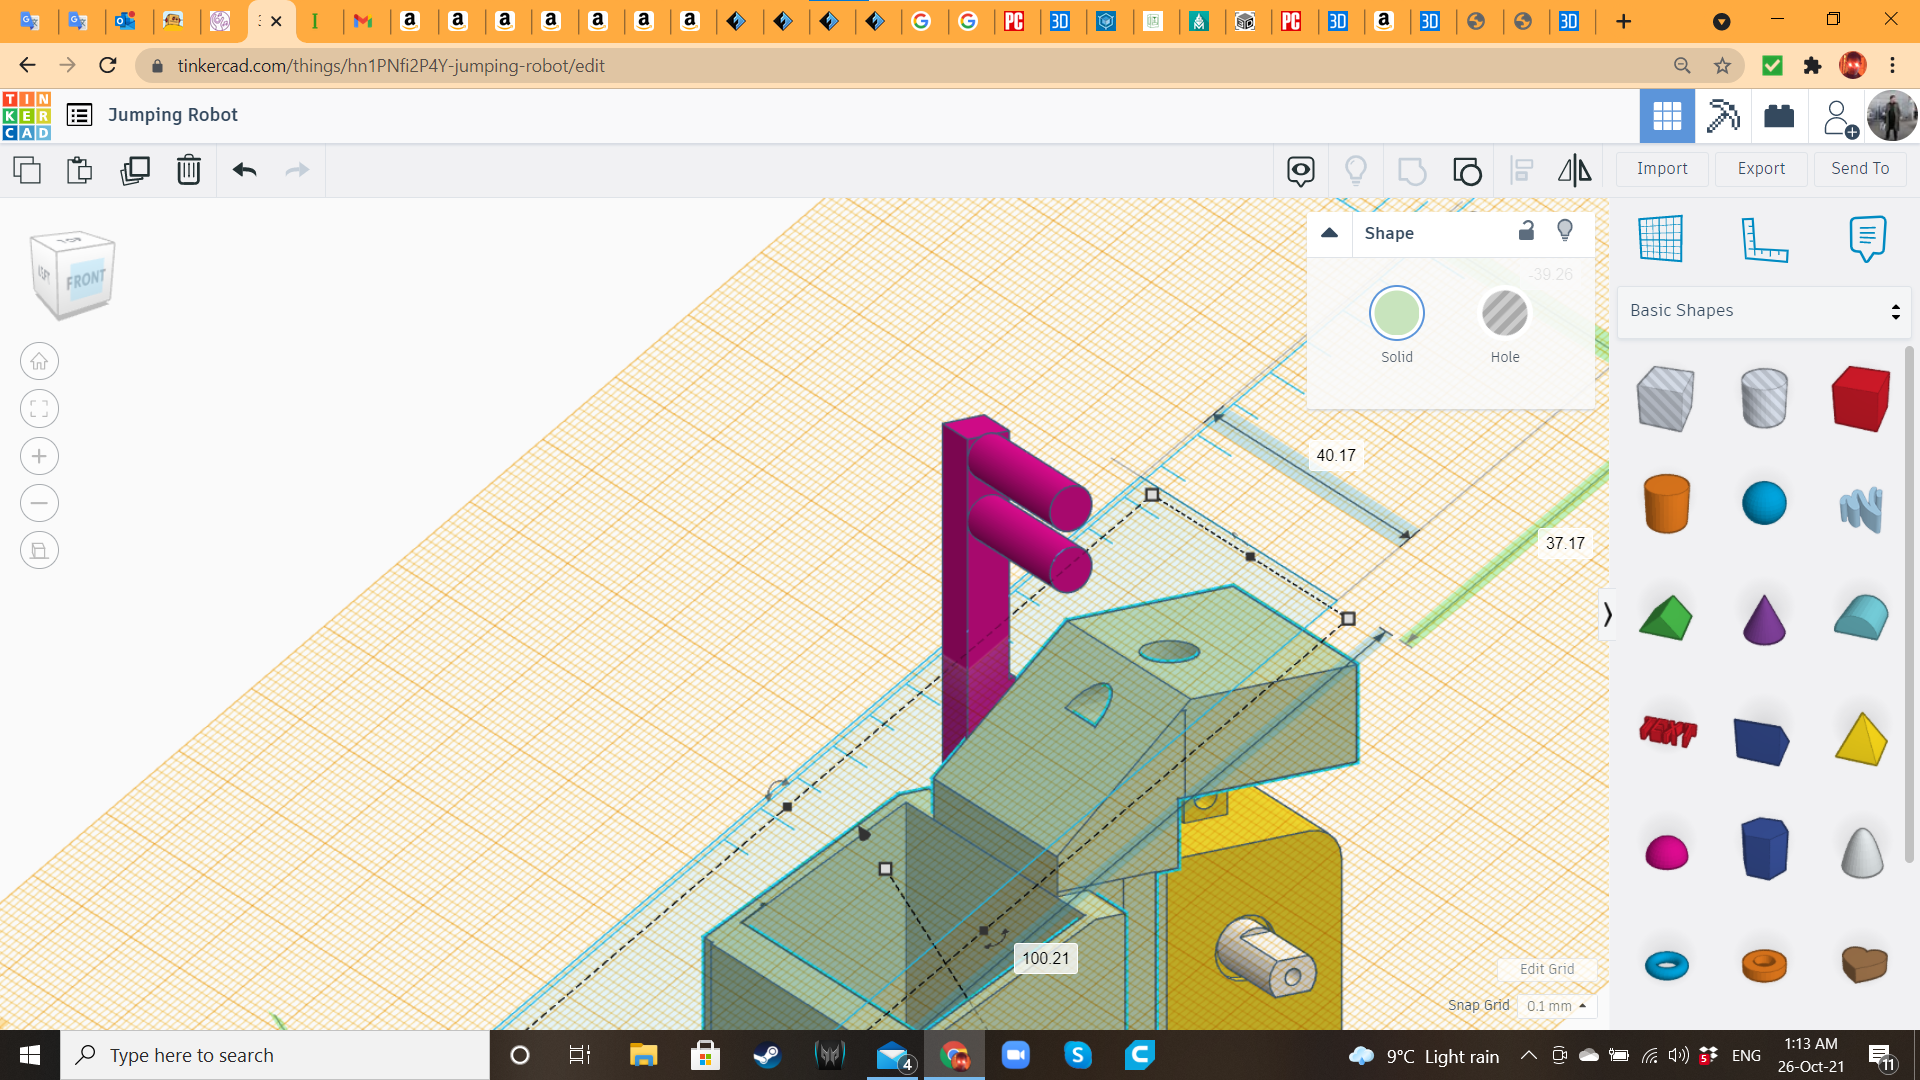1920x1080 pixels.
Task: Click Home view button
Action: pos(39,361)
